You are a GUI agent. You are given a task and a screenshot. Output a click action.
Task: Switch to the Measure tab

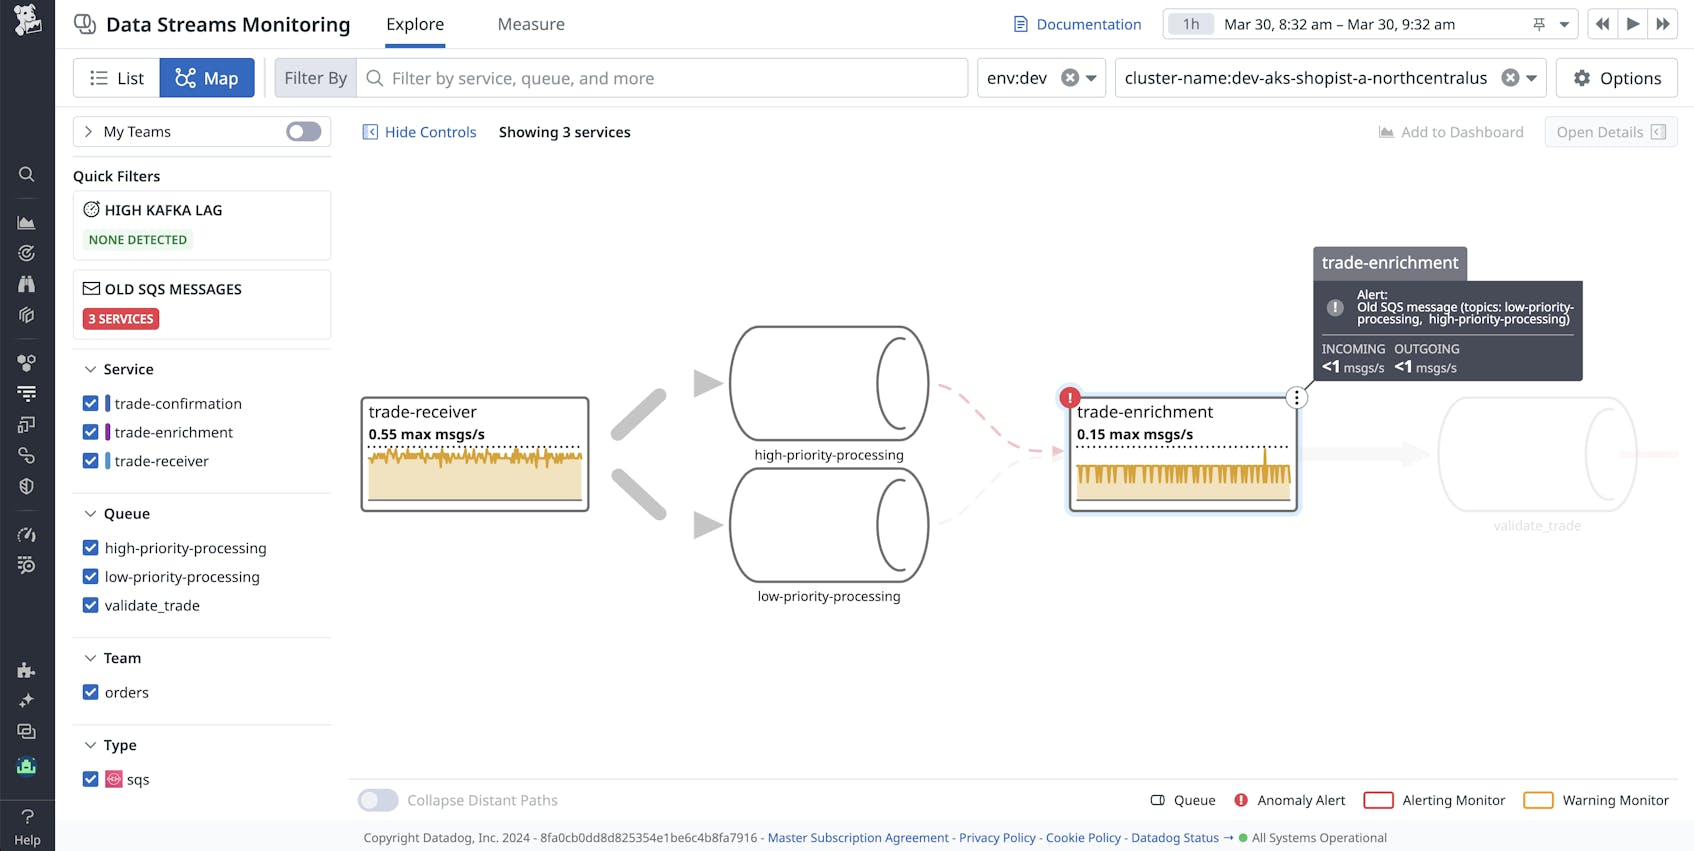pos(531,24)
